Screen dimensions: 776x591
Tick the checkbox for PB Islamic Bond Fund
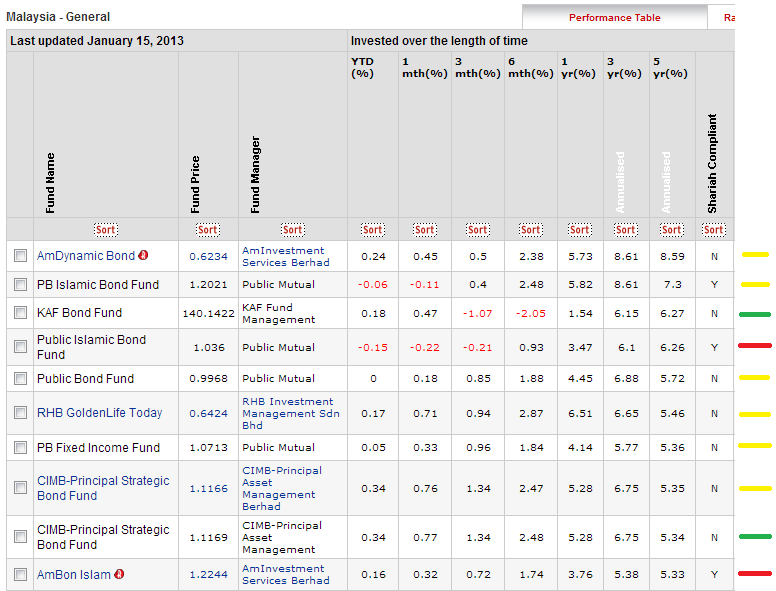coord(20,285)
